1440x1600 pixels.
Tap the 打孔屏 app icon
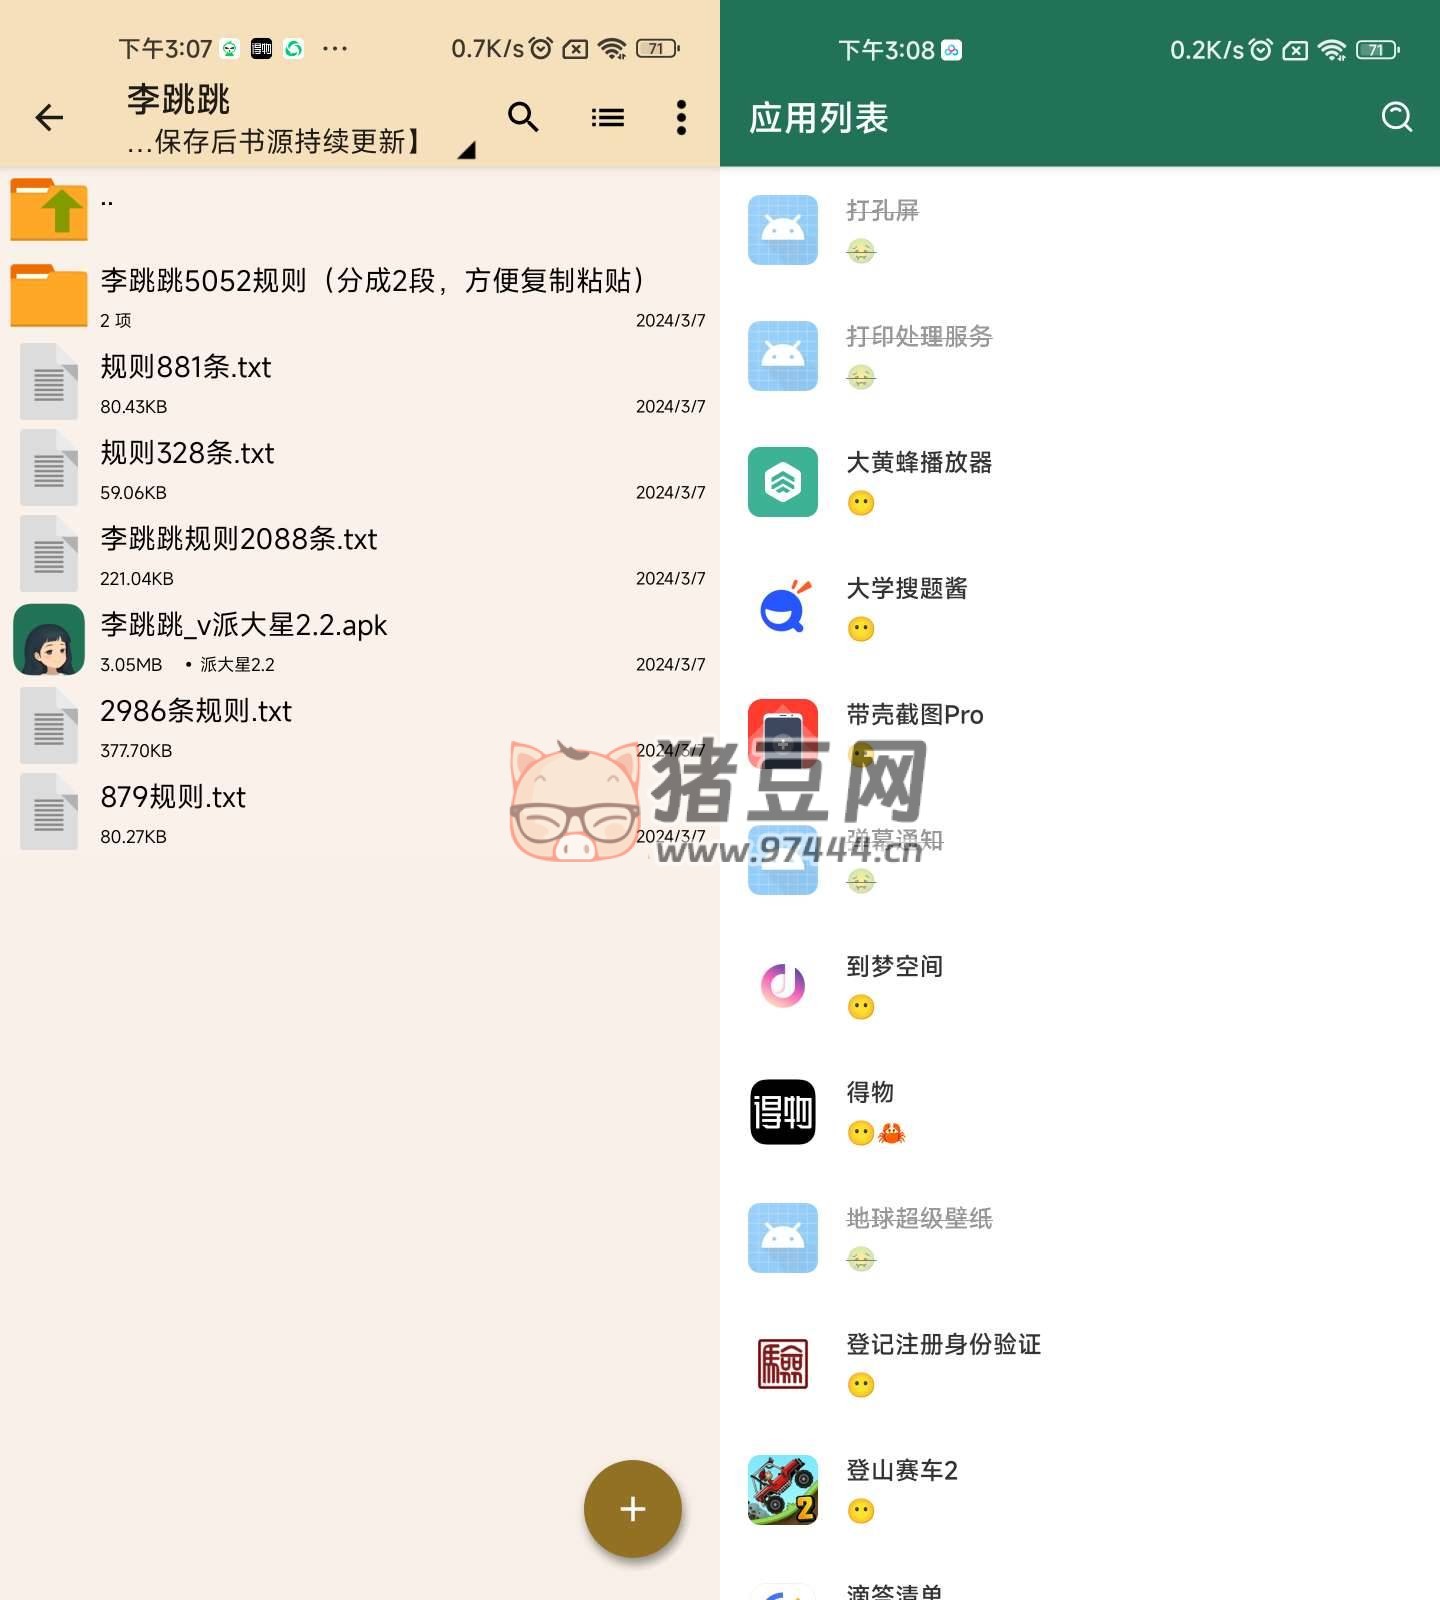click(x=783, y=230)
